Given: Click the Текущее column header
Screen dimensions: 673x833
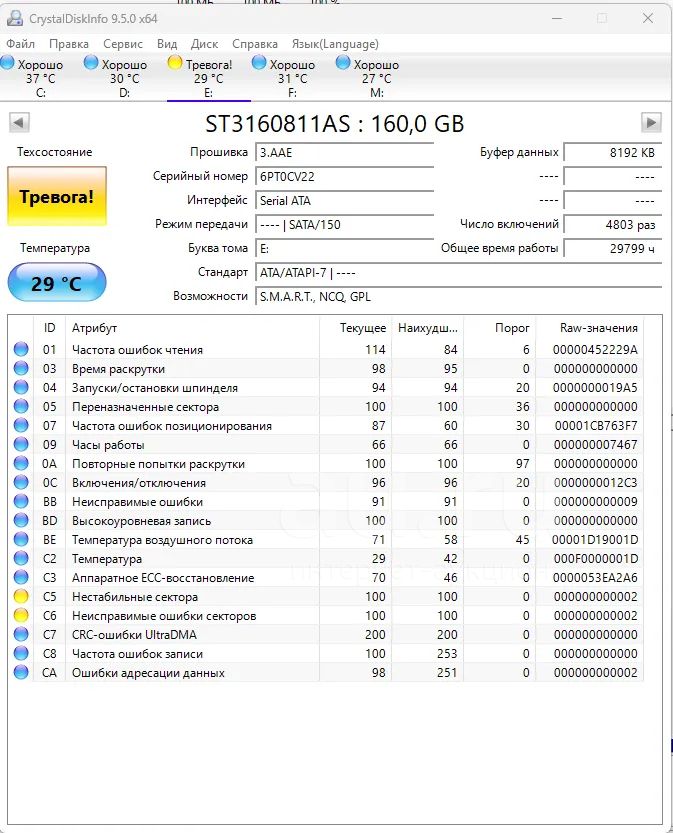Looking at the screenshot, I should click(x=355, y=328).
